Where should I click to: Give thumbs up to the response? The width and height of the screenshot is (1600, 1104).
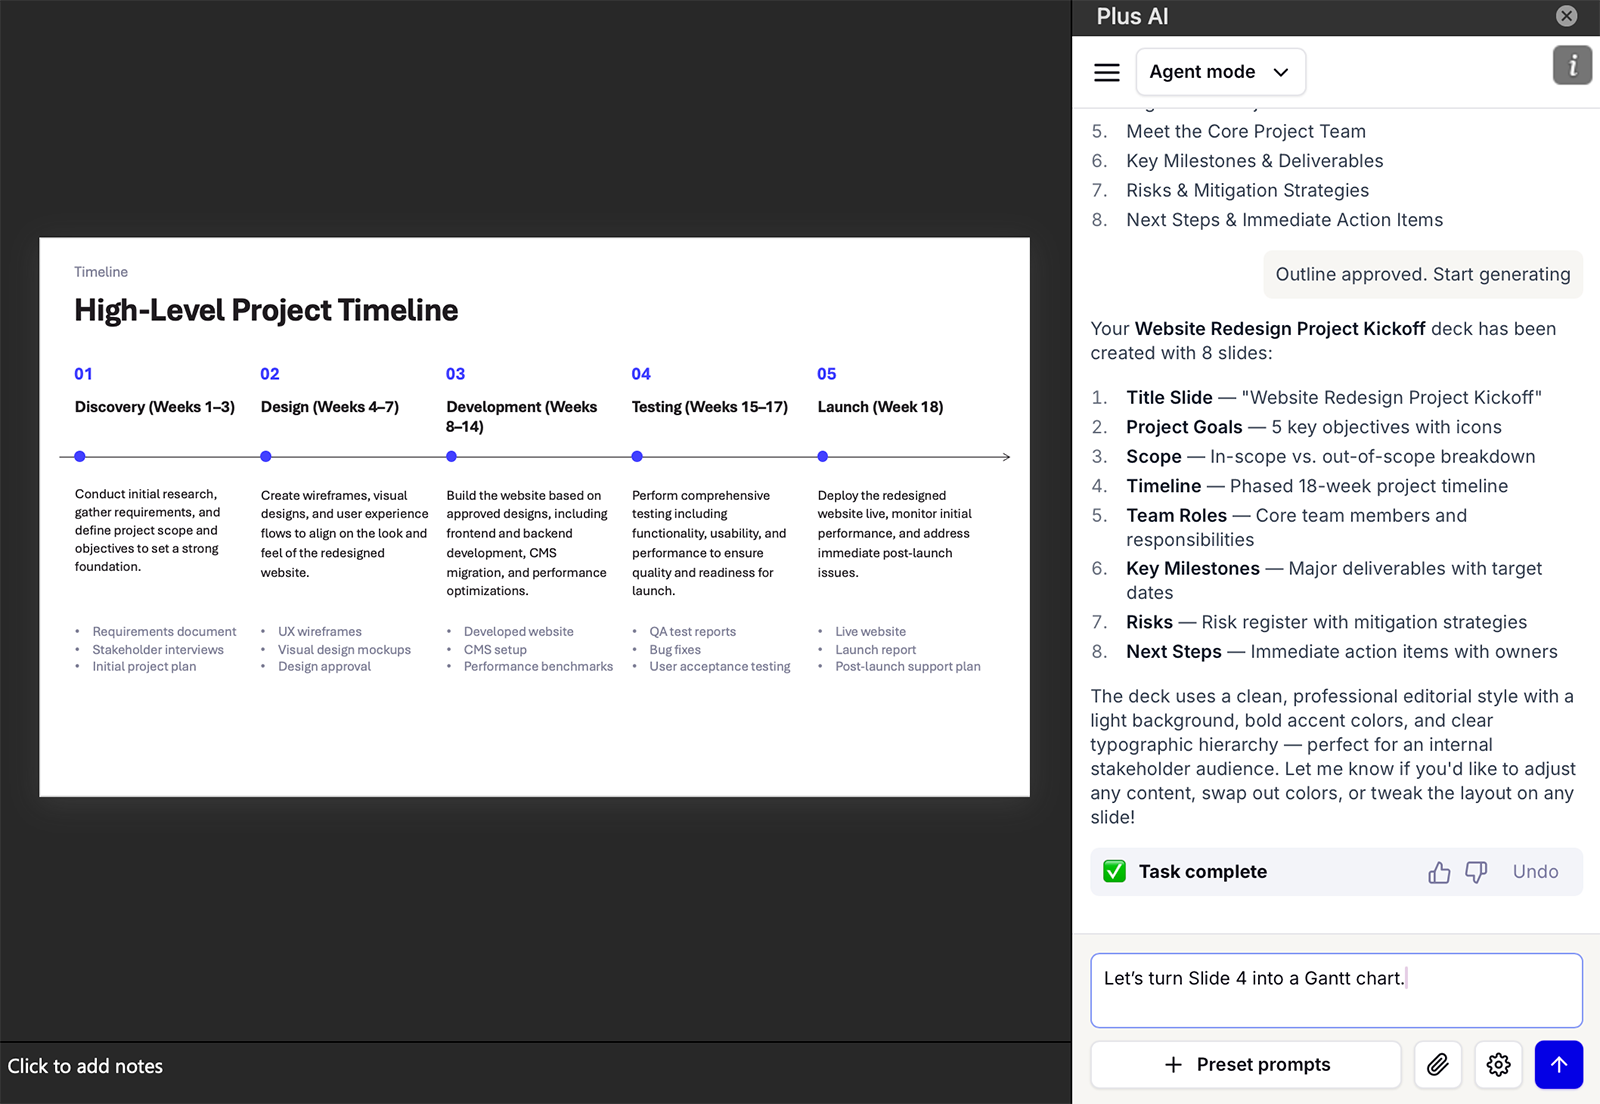coord(1439,872)
